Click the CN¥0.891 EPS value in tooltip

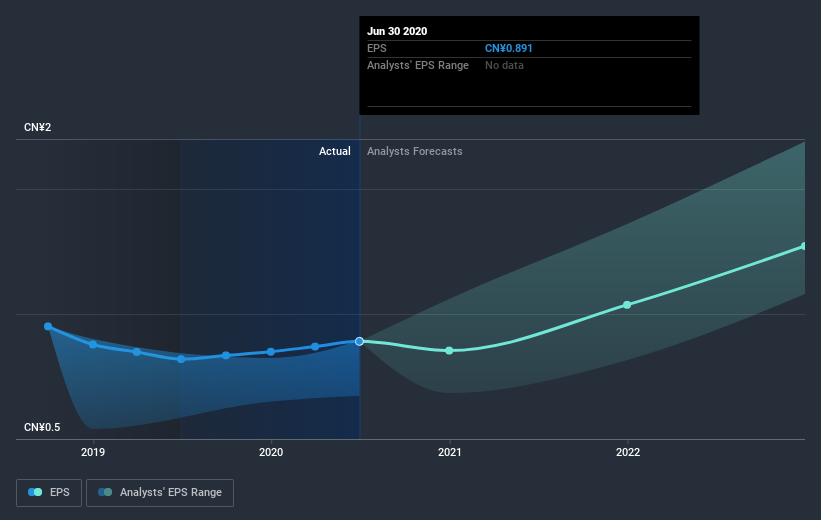click(x=508, y=48)
